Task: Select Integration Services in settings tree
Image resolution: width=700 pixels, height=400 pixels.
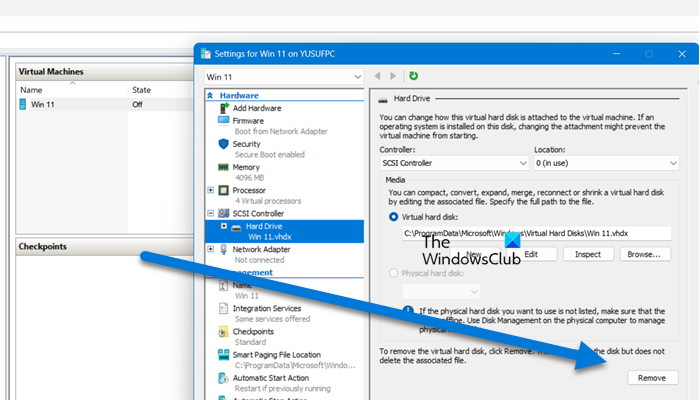Action: [x=267, y=308]
